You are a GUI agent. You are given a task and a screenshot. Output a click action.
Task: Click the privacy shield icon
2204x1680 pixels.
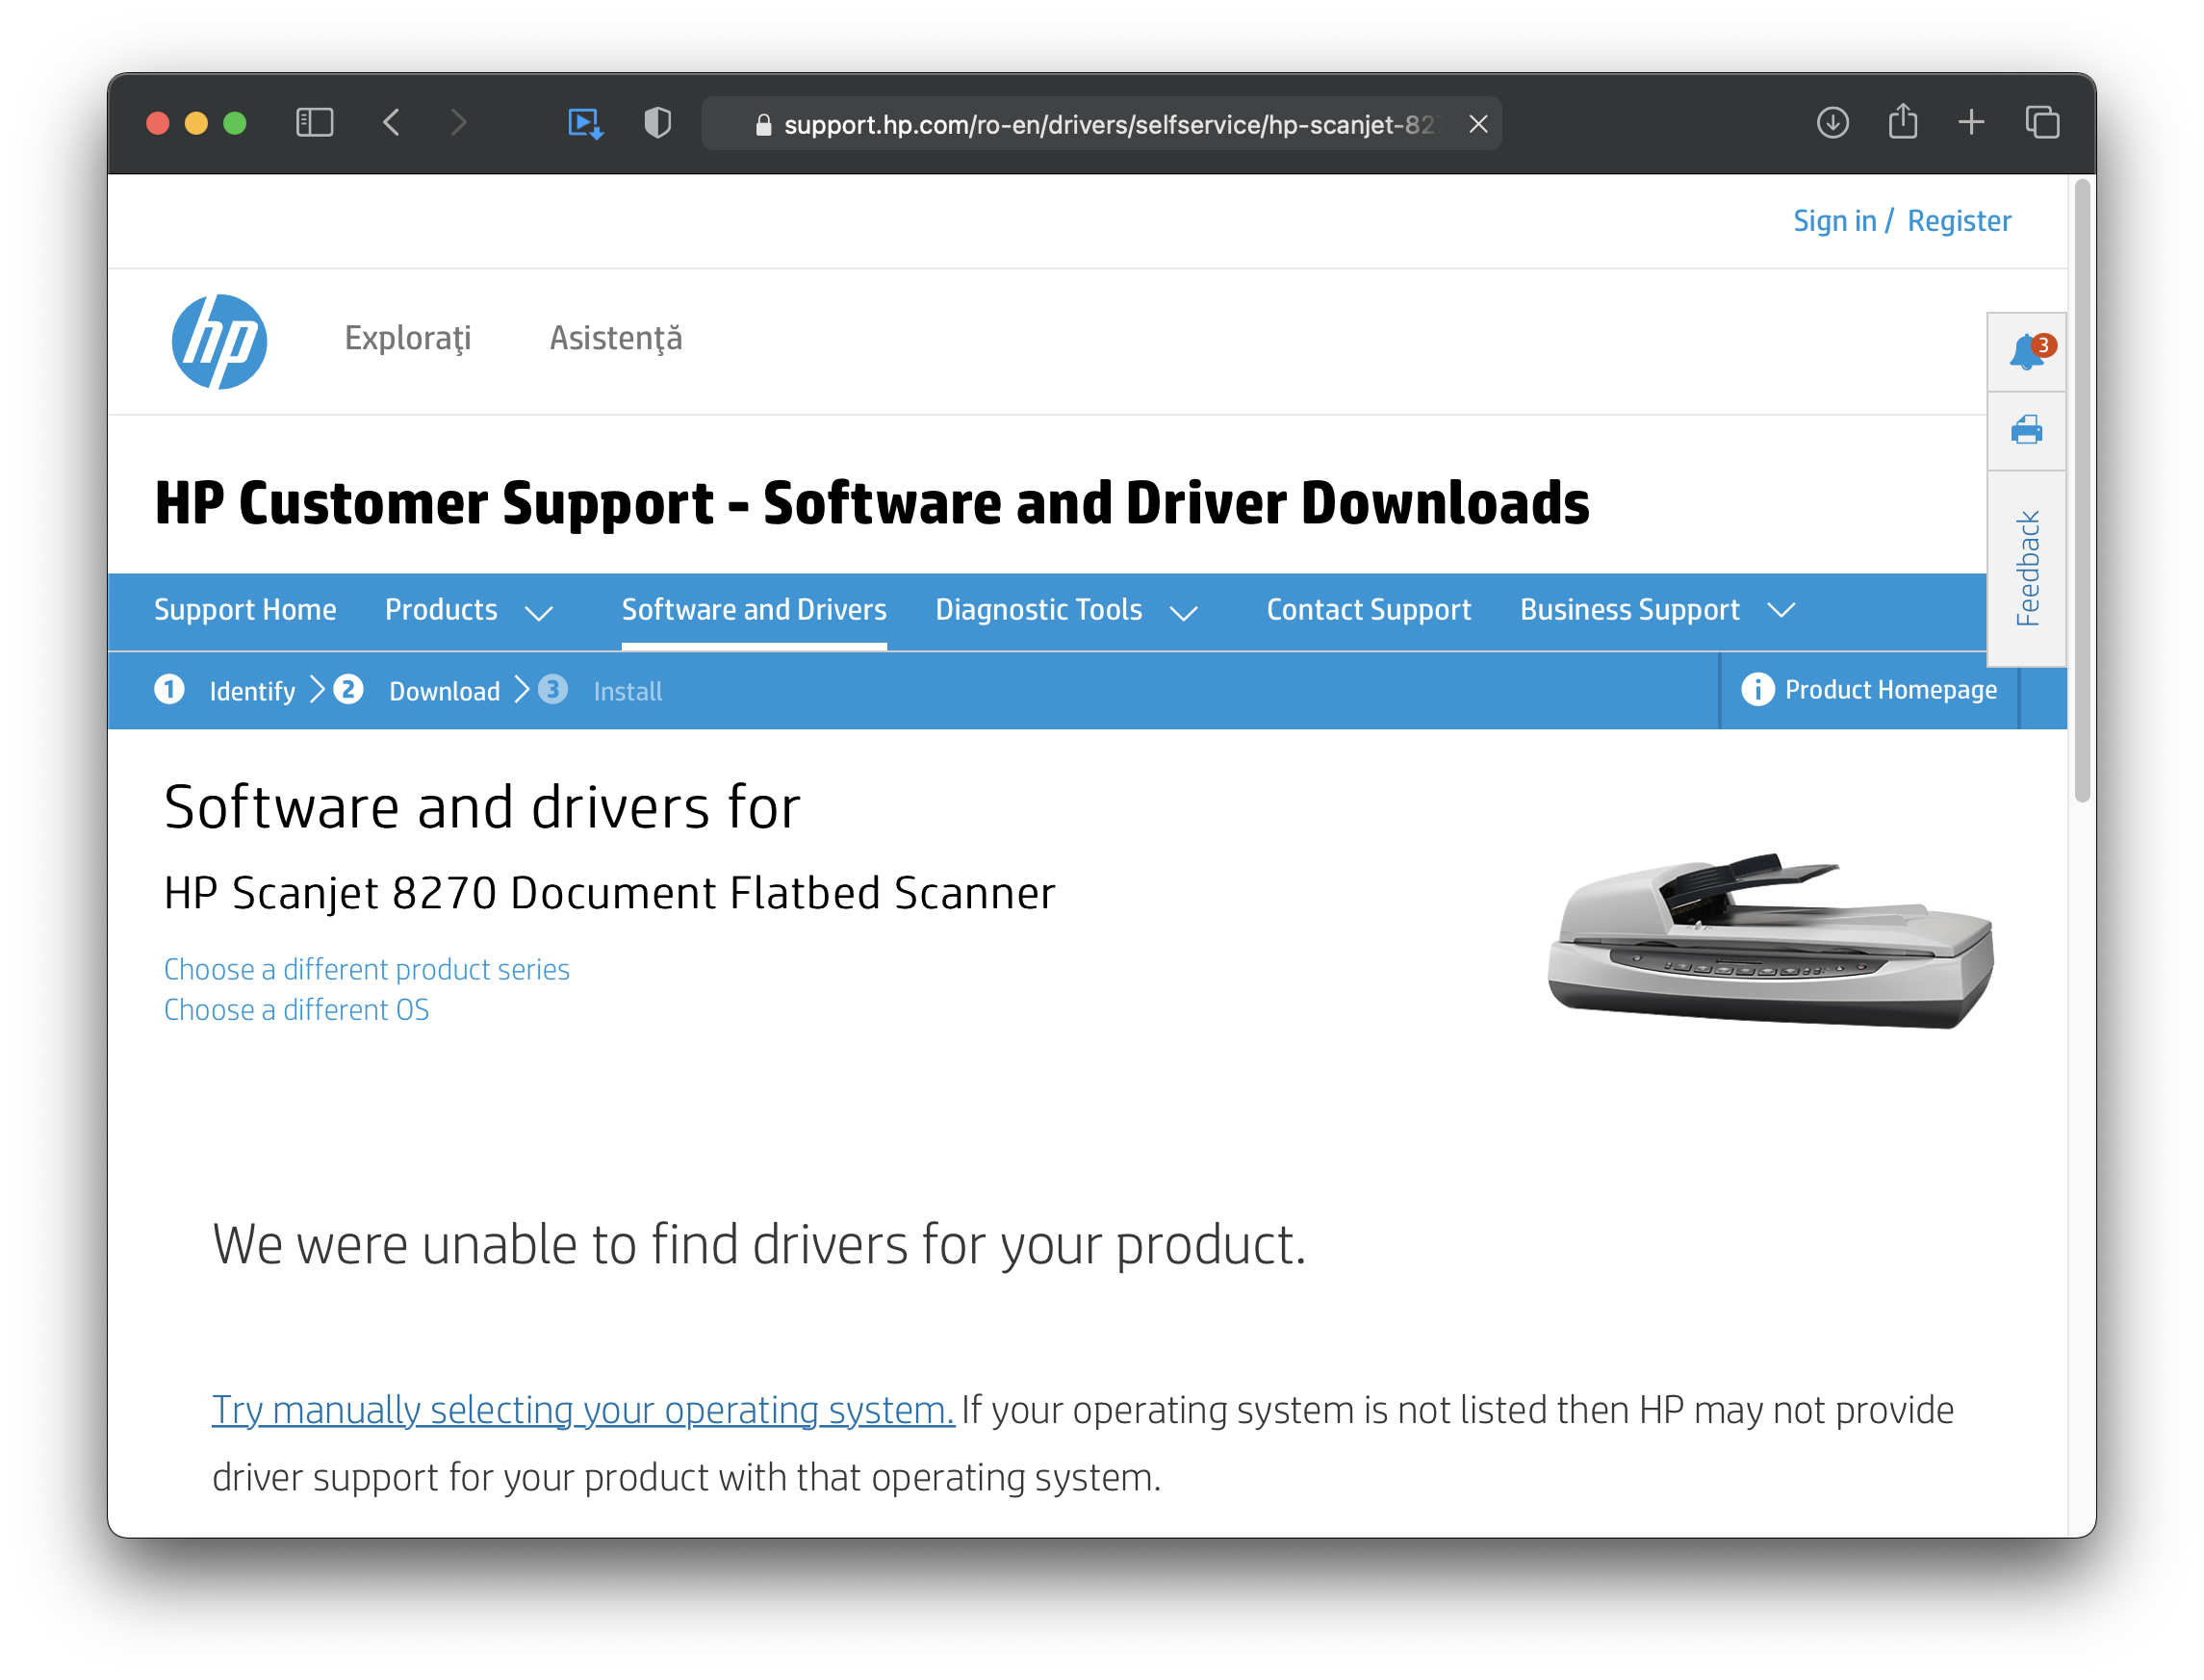[657, 122]
